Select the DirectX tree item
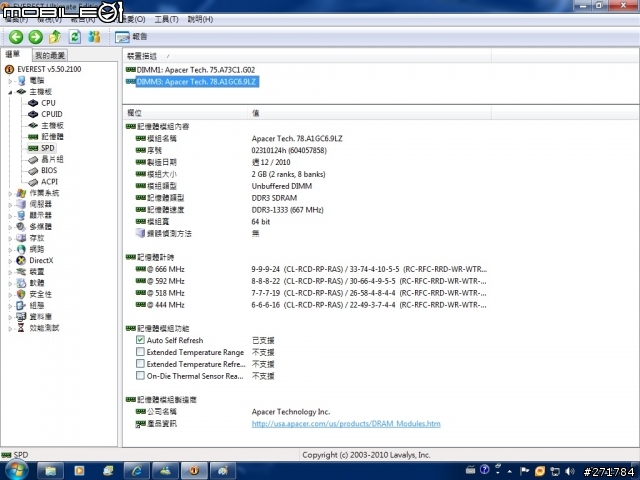 click(x=41, y=260)
